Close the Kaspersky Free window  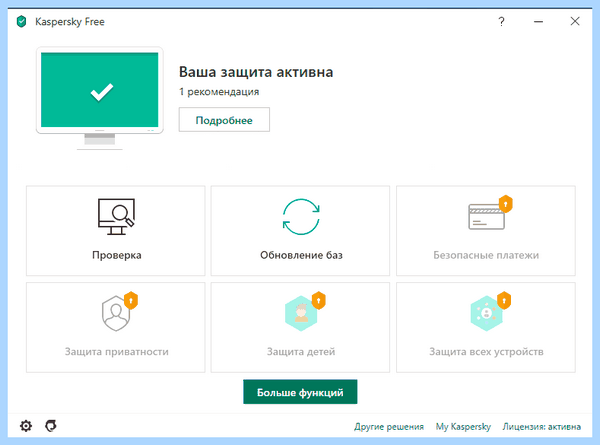pos(575,21)
